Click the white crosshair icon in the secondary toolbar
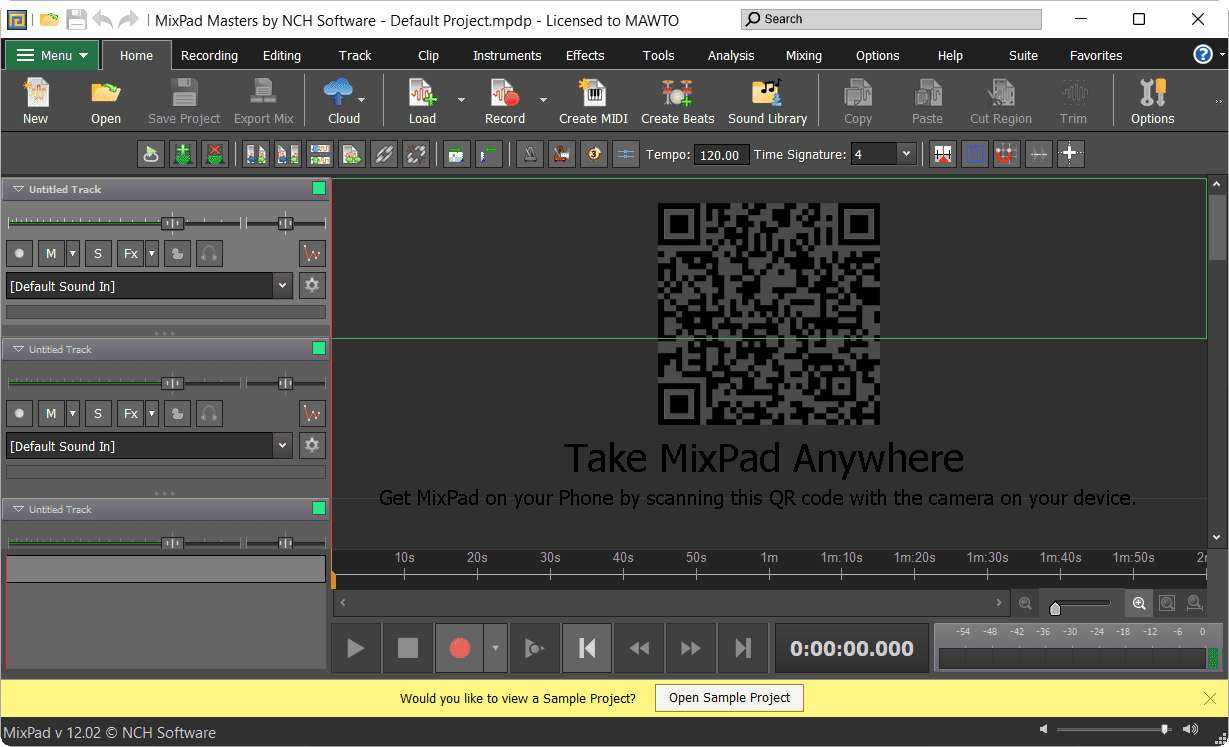This screenshot has height=747, width=1229. click(1071, 154)
